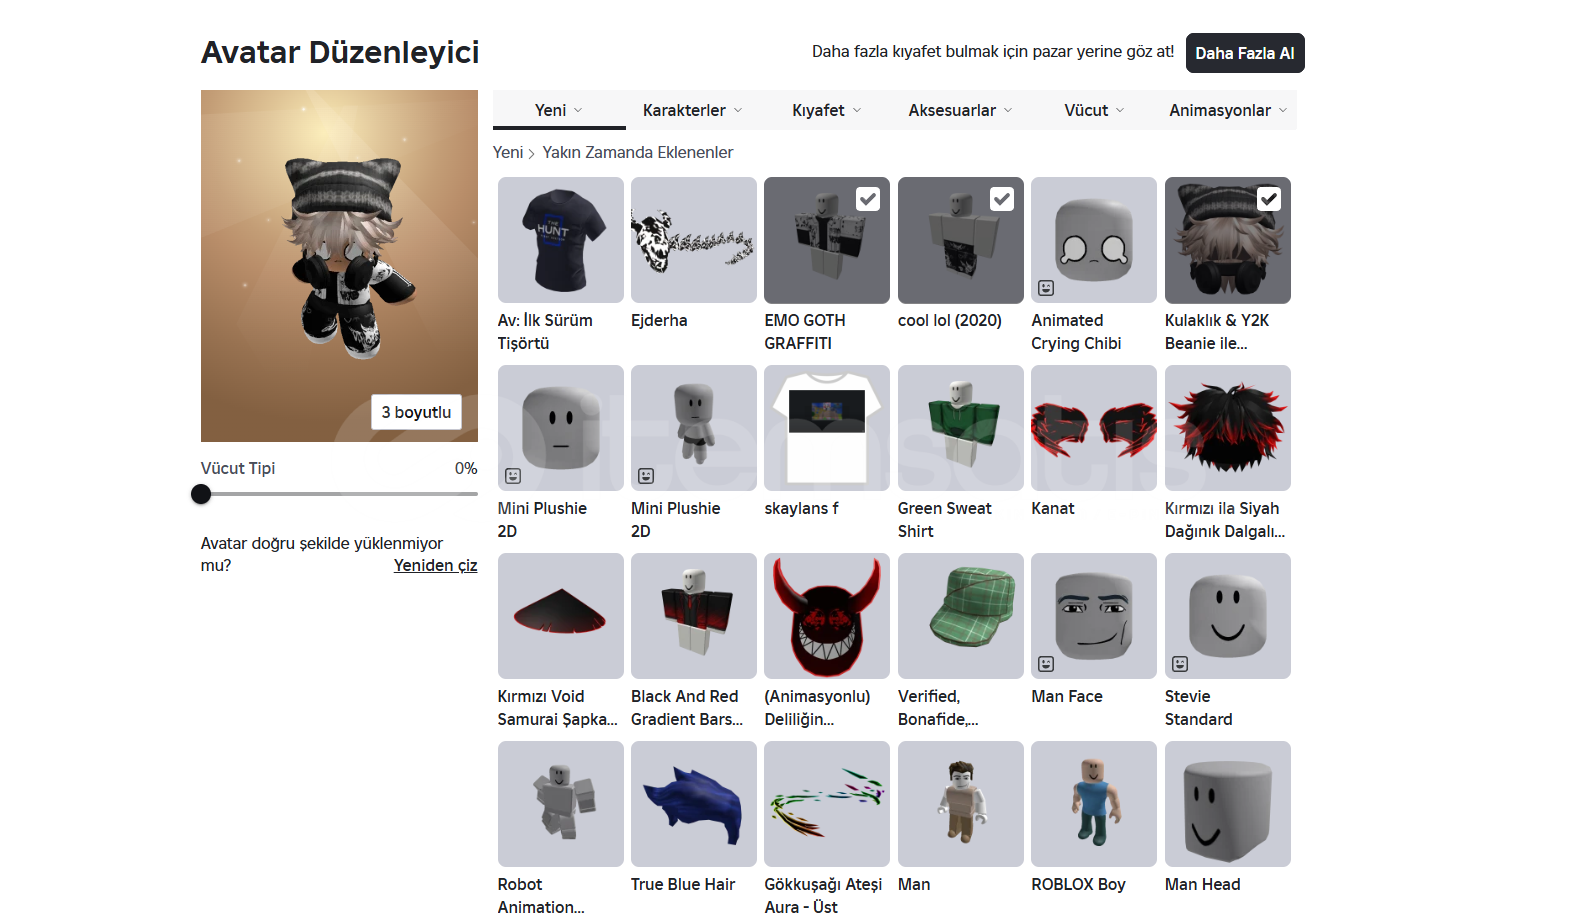Click the Vücut Tipi slider handle
This screenshot has height=917, width=1573.
click(x=201, y=494)
